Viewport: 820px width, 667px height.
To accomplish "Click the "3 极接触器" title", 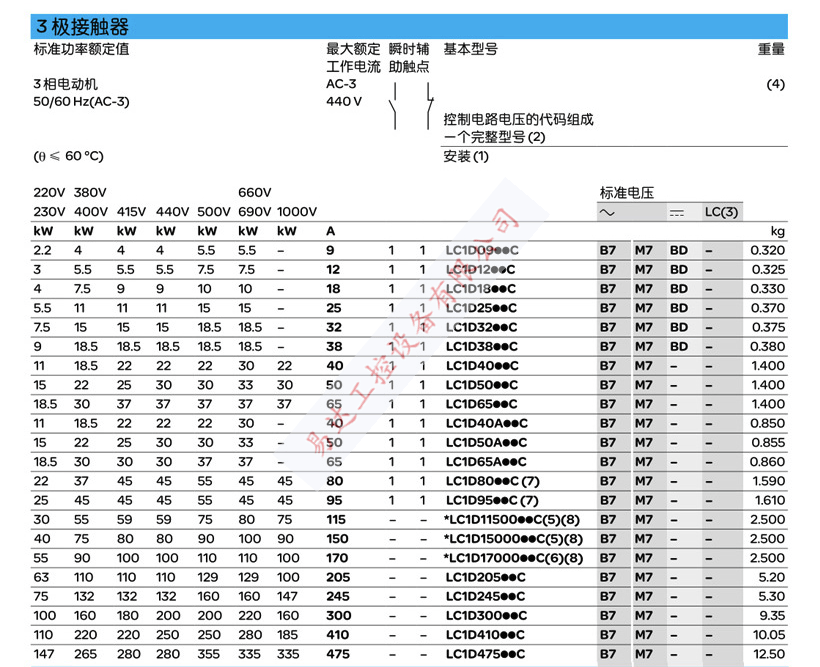I will [82, 27].
